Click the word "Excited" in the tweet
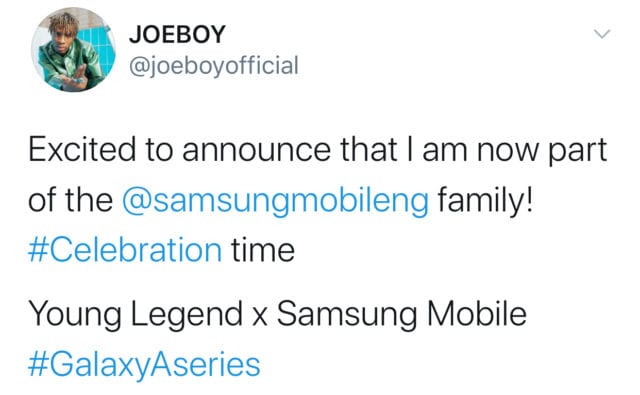Image resolution: width=640 pixels, height=395 pixels. (82, 150)
